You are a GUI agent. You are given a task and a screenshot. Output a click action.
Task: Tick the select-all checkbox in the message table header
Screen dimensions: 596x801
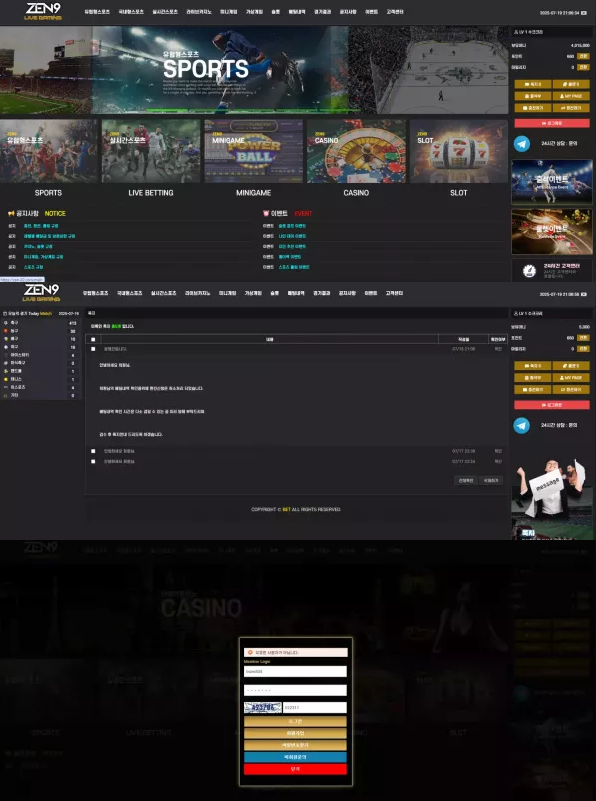93,339
